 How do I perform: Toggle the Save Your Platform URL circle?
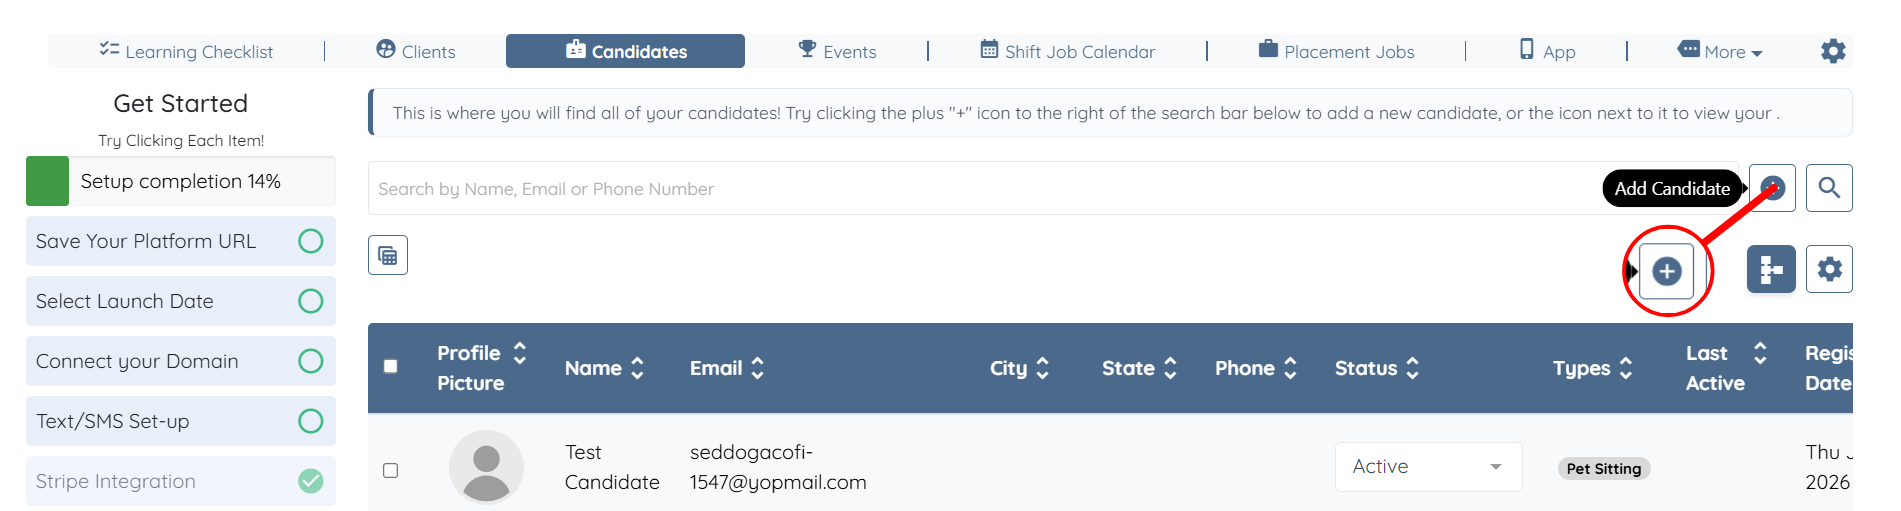point(311,241)
